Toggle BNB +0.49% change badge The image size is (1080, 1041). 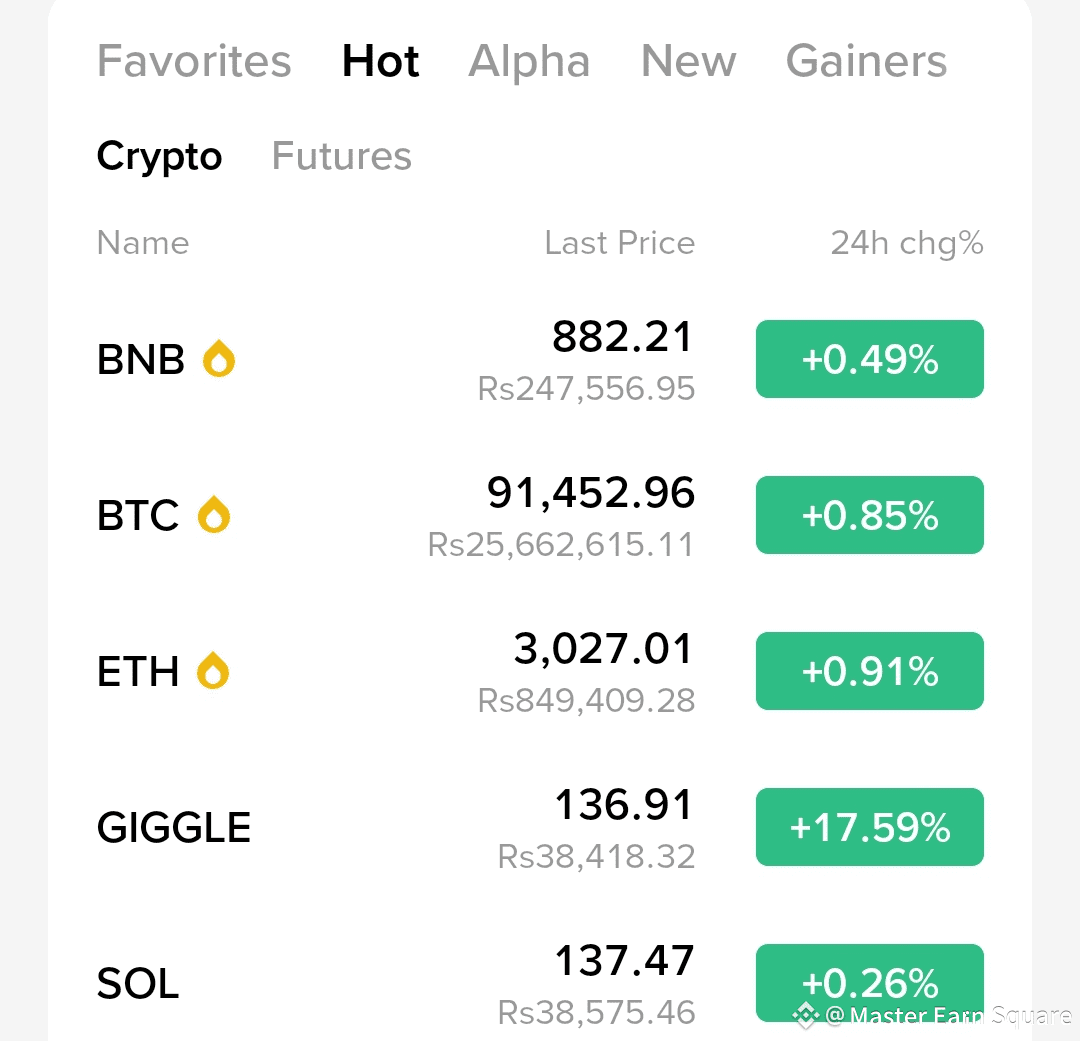click(869, 359)
